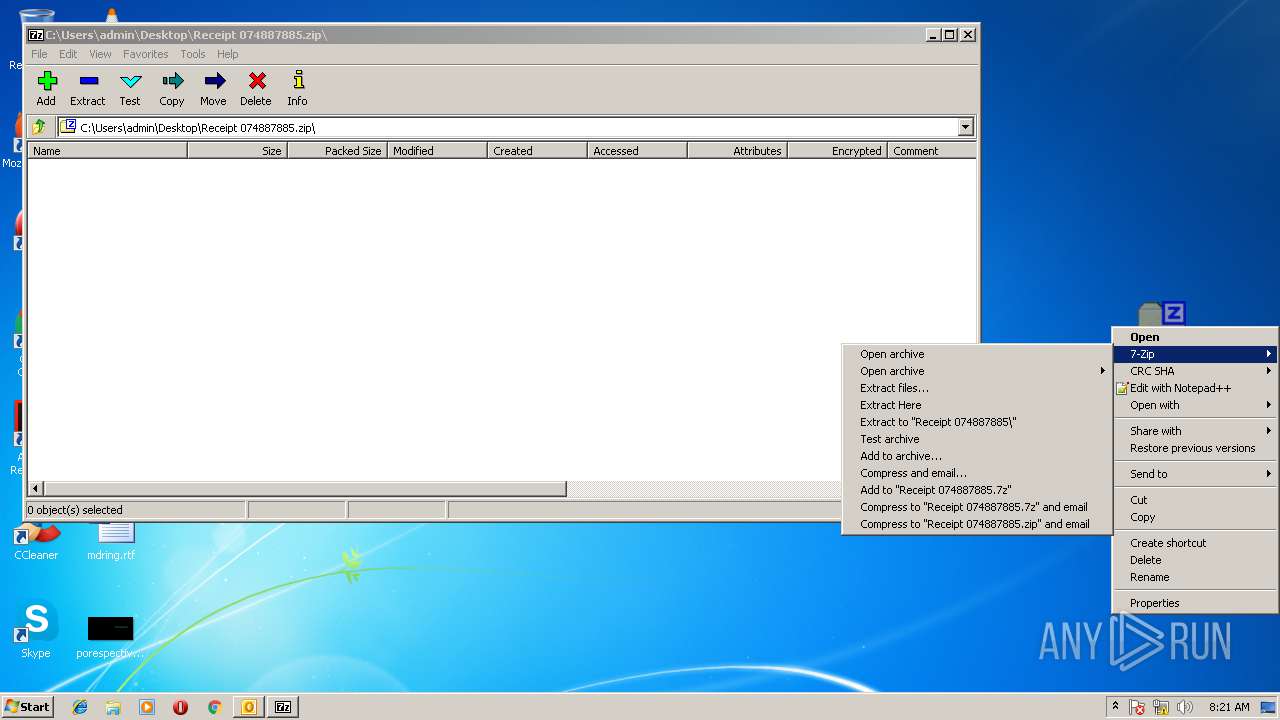Sort by Comment column header

point(931,151)
